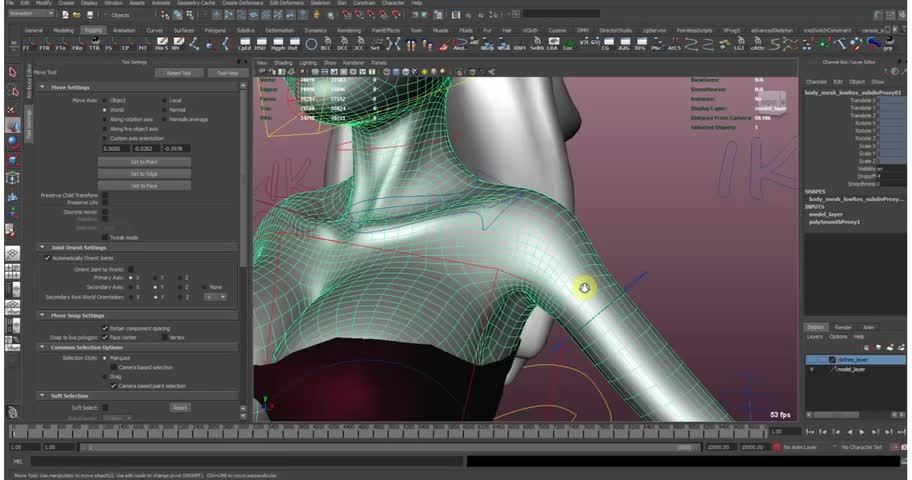Toggle visibility of model_layer

[x=812, y=369]
